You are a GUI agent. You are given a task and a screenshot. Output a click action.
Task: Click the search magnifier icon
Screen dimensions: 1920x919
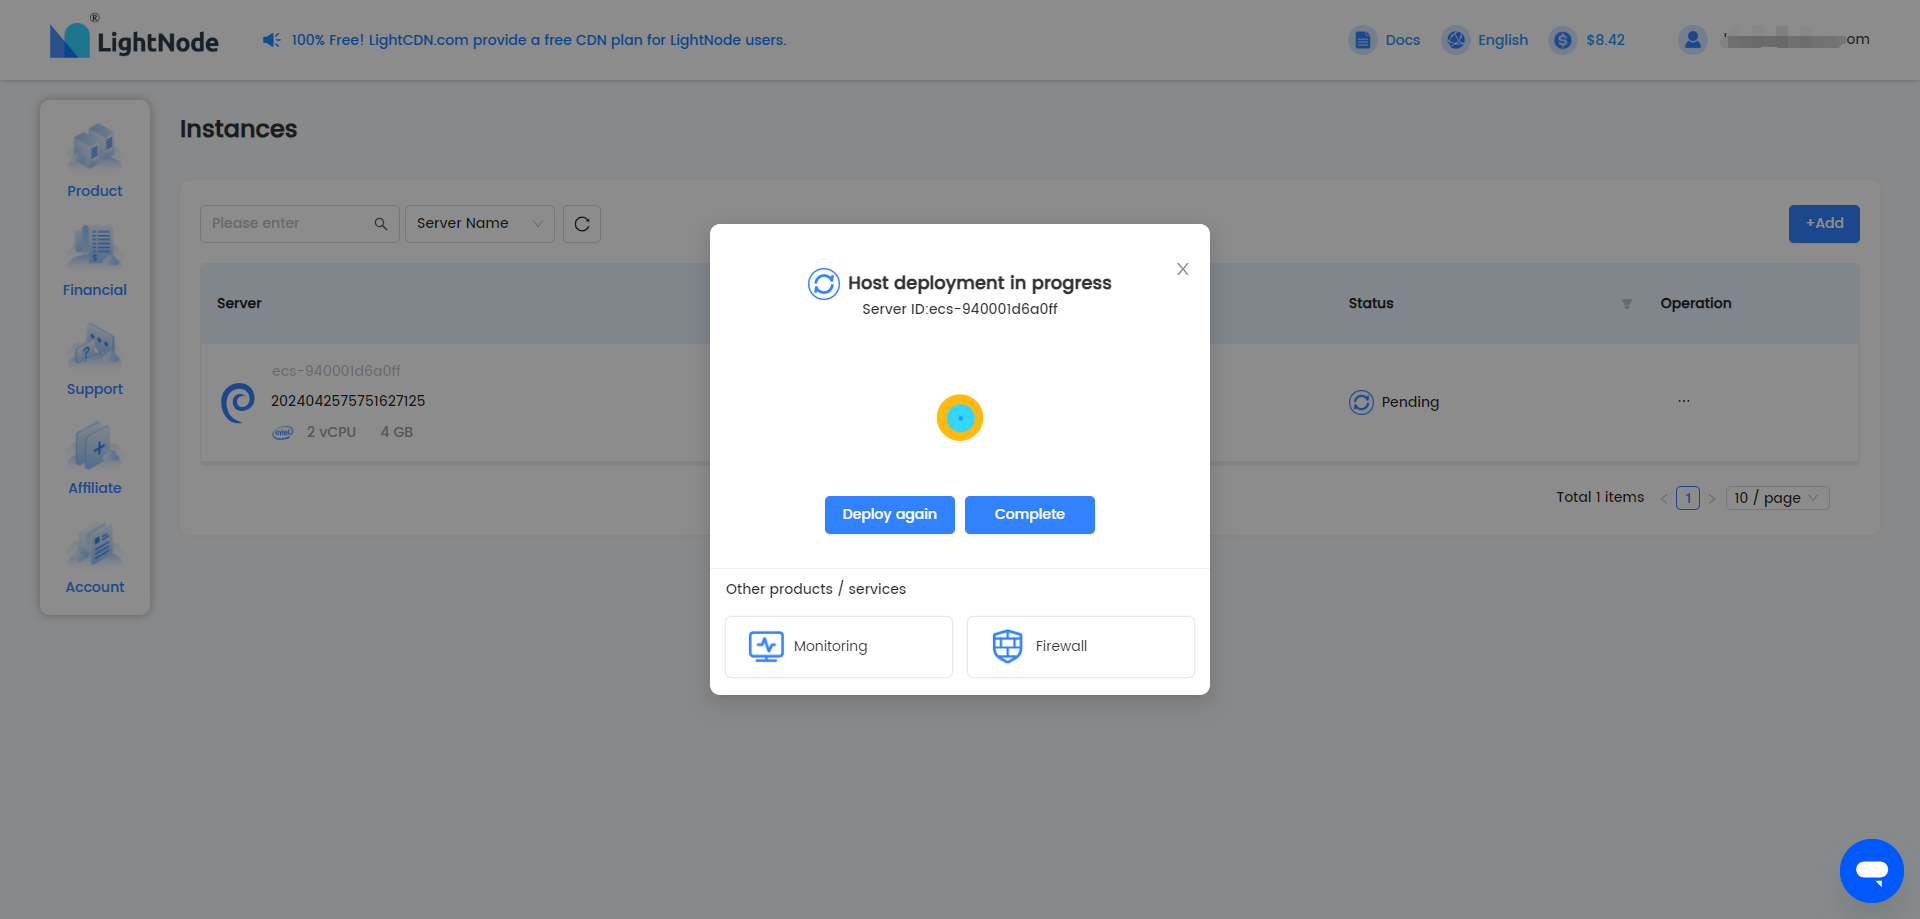pos(381,224)
